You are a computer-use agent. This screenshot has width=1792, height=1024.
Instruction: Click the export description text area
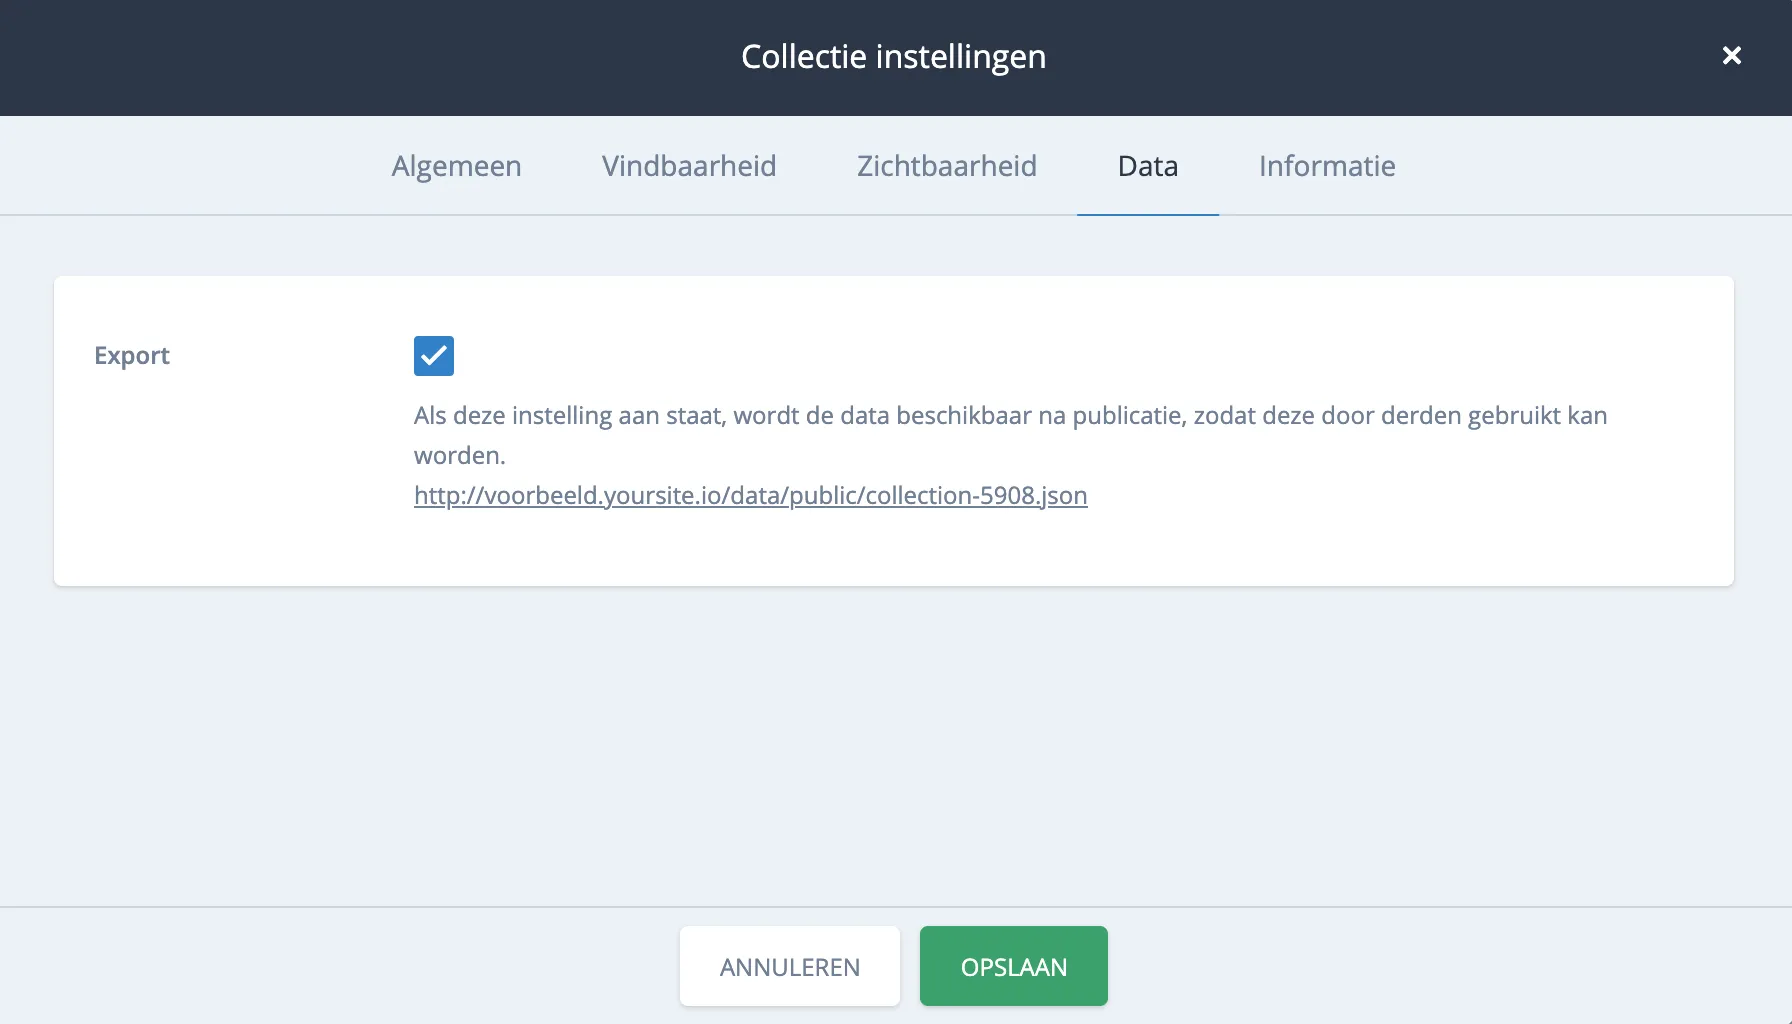coord(1000,435)
